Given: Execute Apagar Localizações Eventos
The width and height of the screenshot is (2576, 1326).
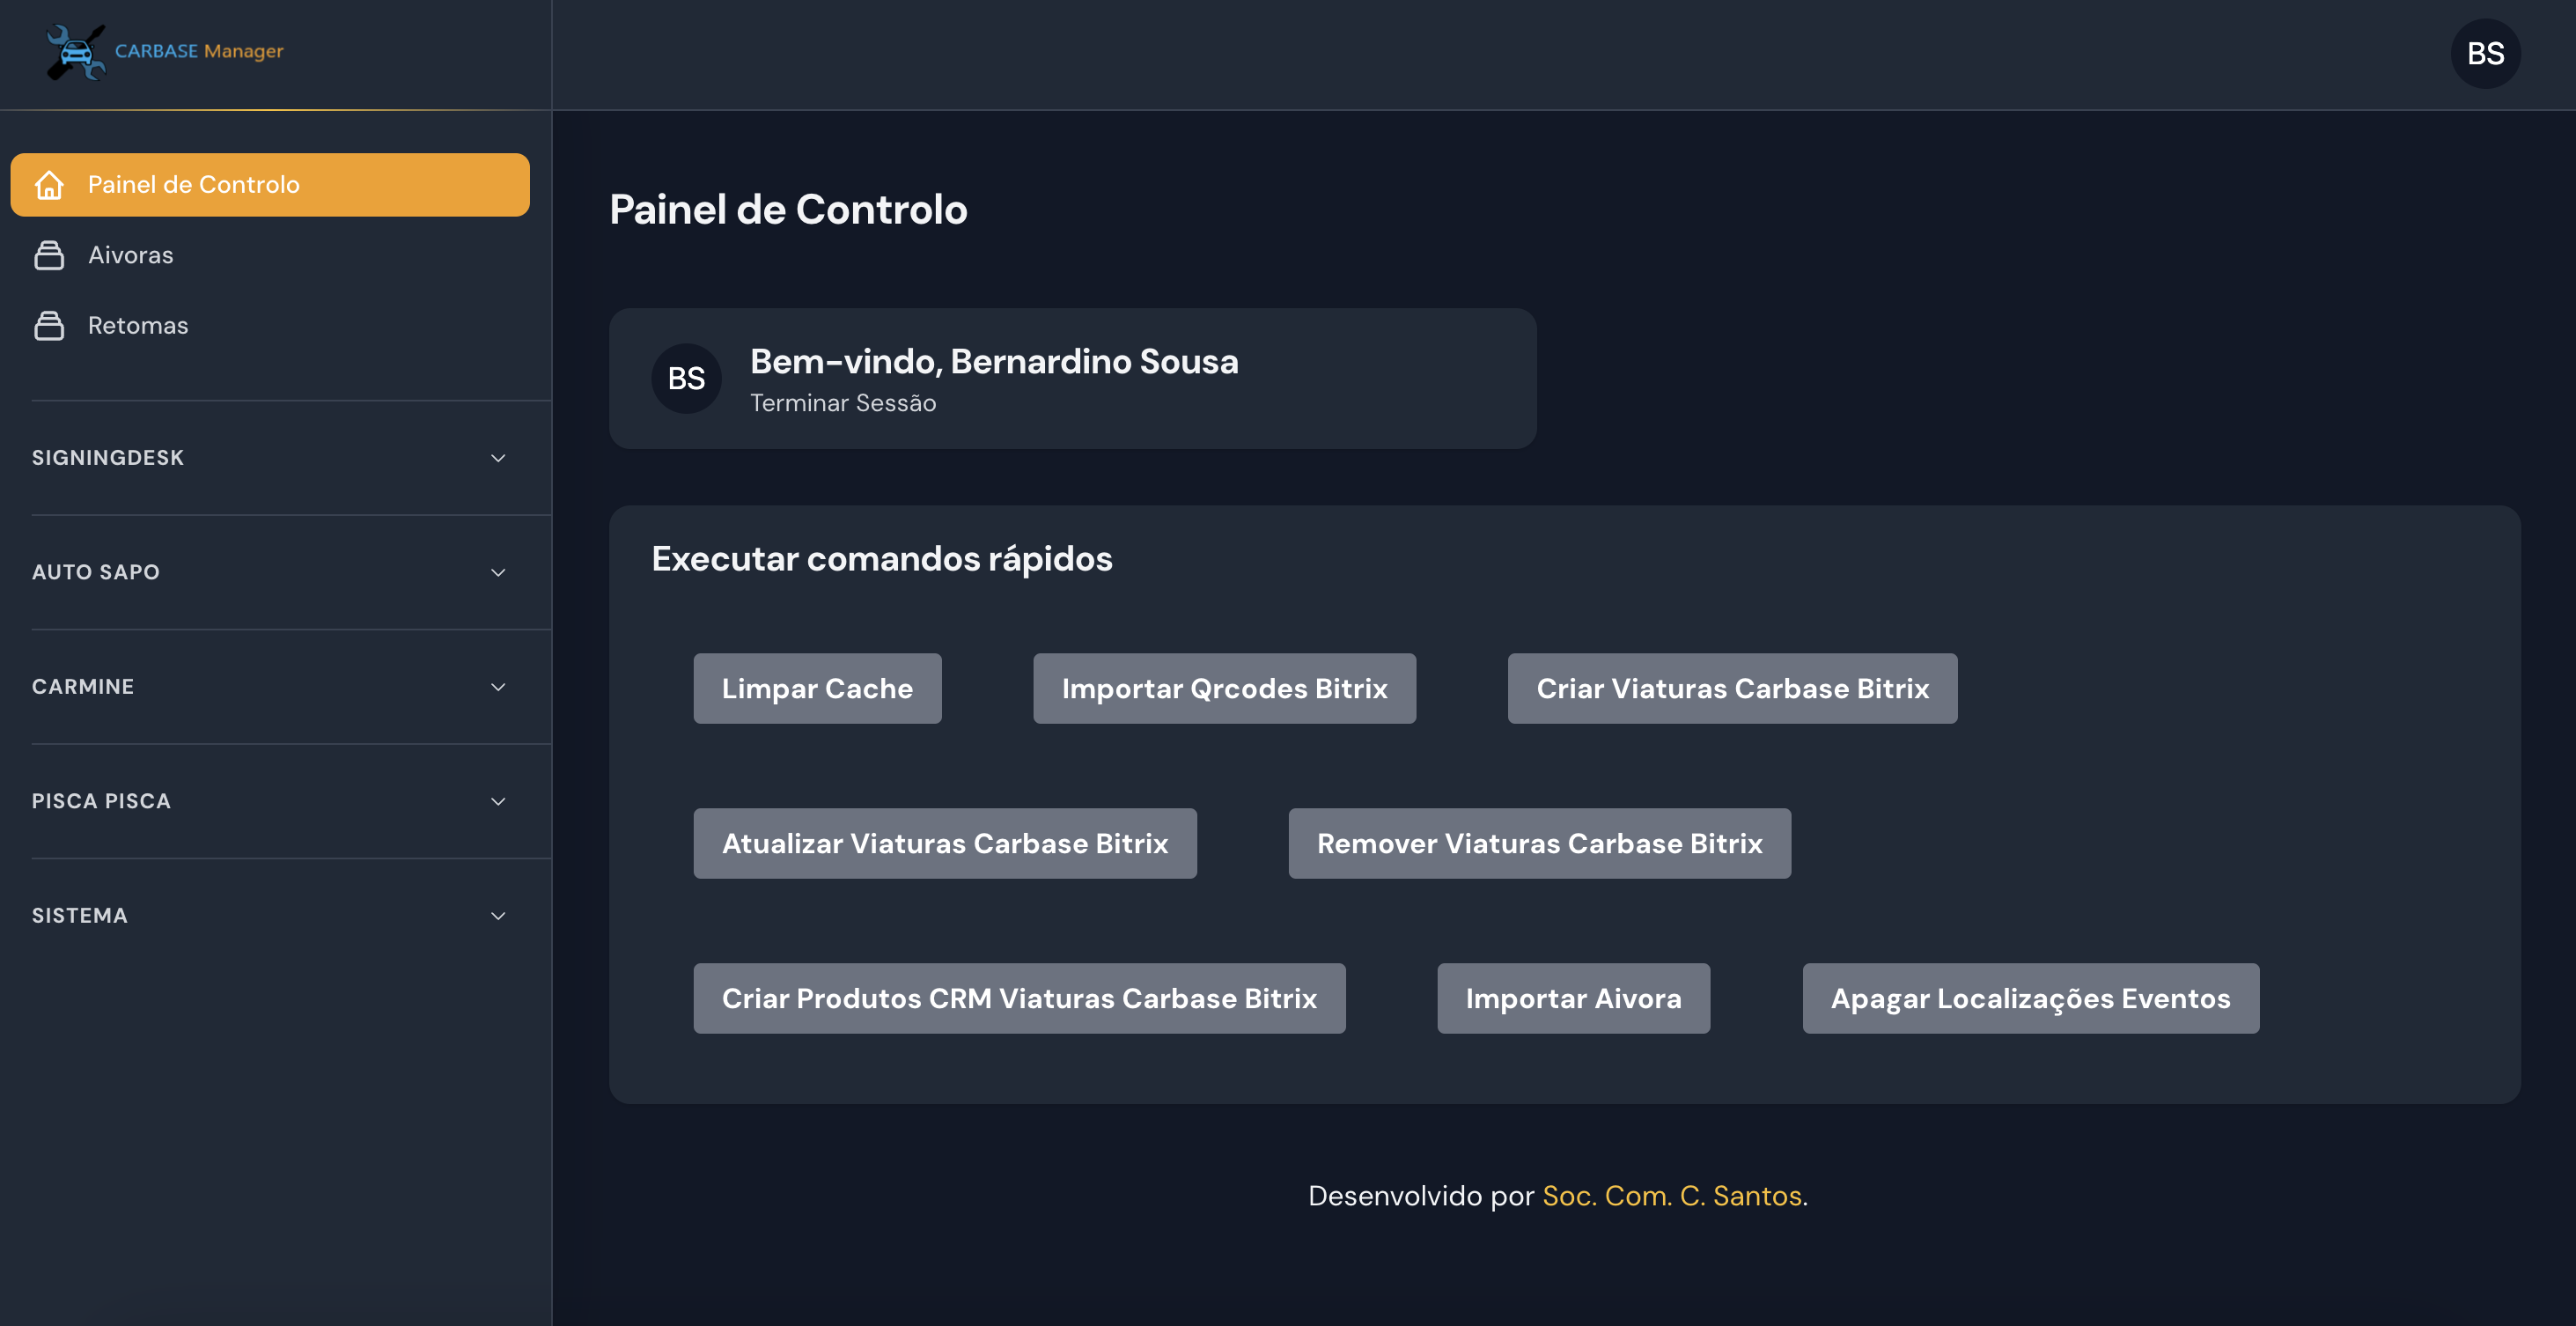Looking at the screenshot, I should (2030, 998).
